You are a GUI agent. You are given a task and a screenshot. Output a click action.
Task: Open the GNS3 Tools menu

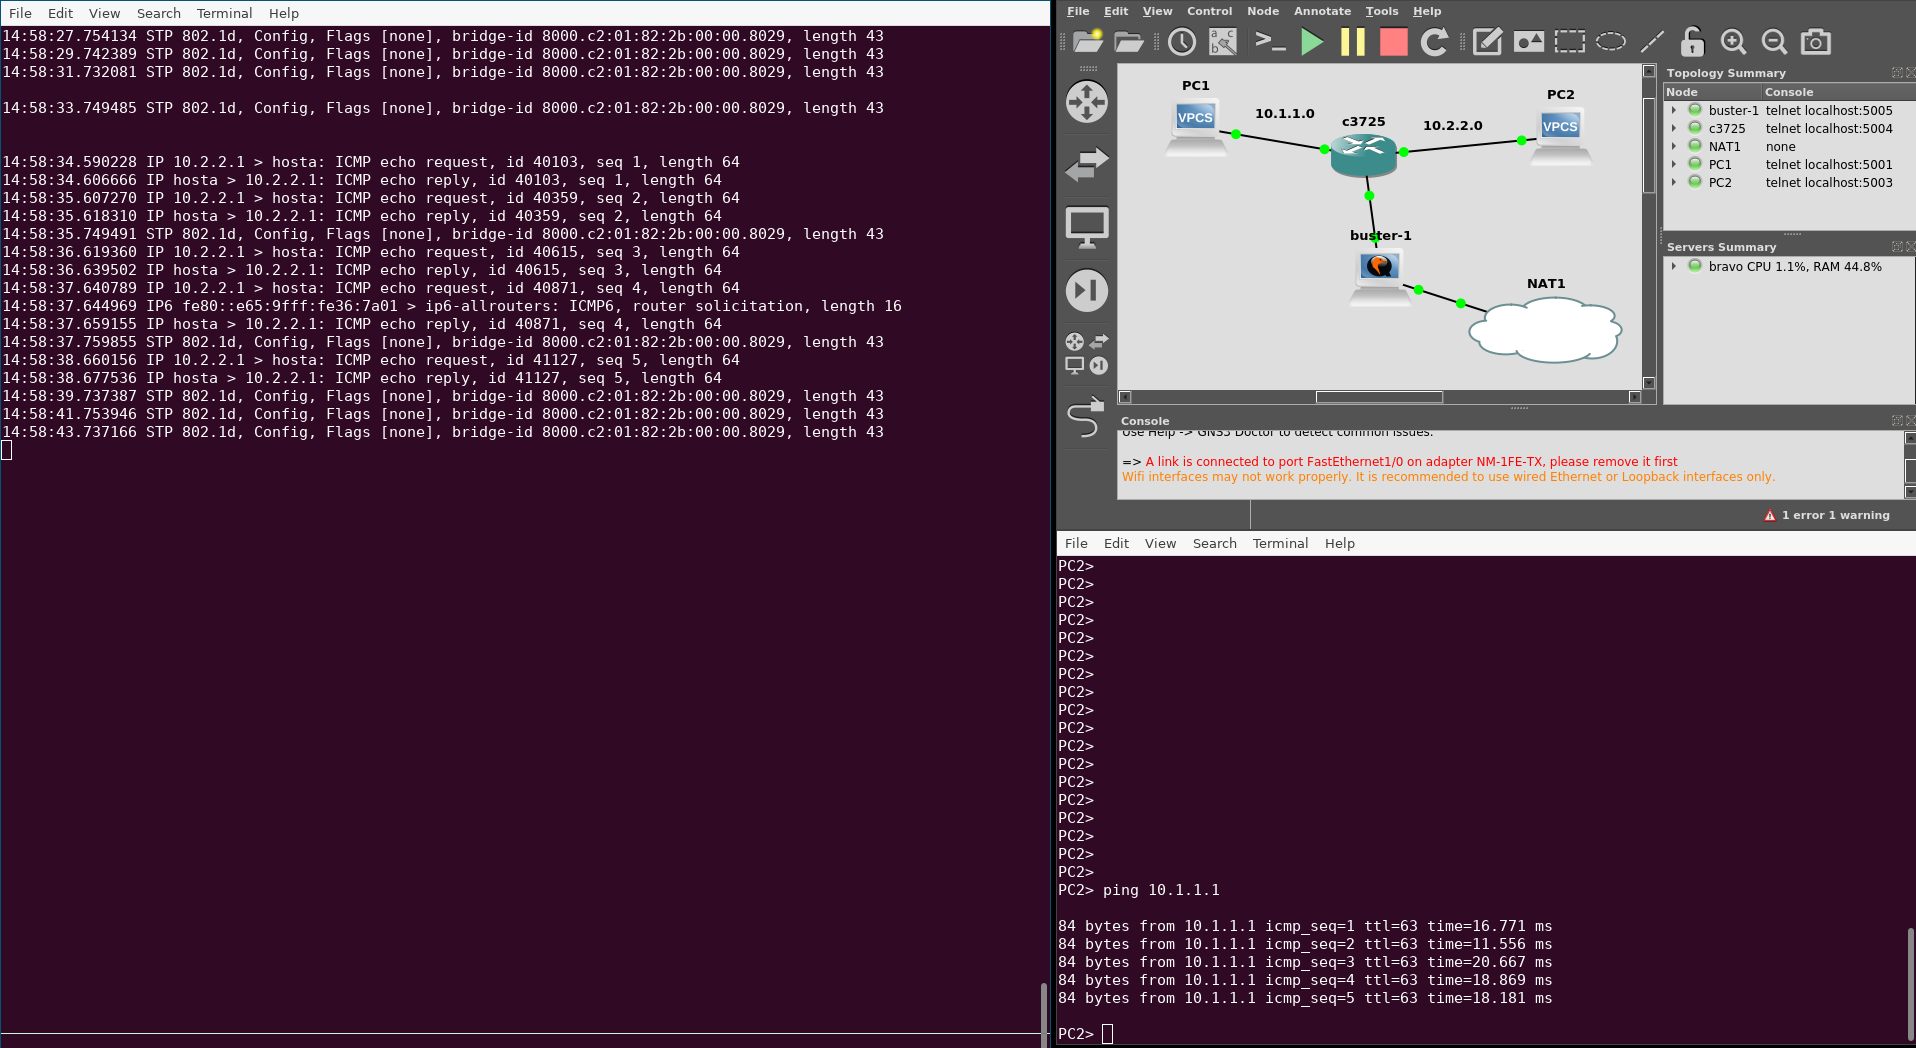click(x=1382, y=11)
